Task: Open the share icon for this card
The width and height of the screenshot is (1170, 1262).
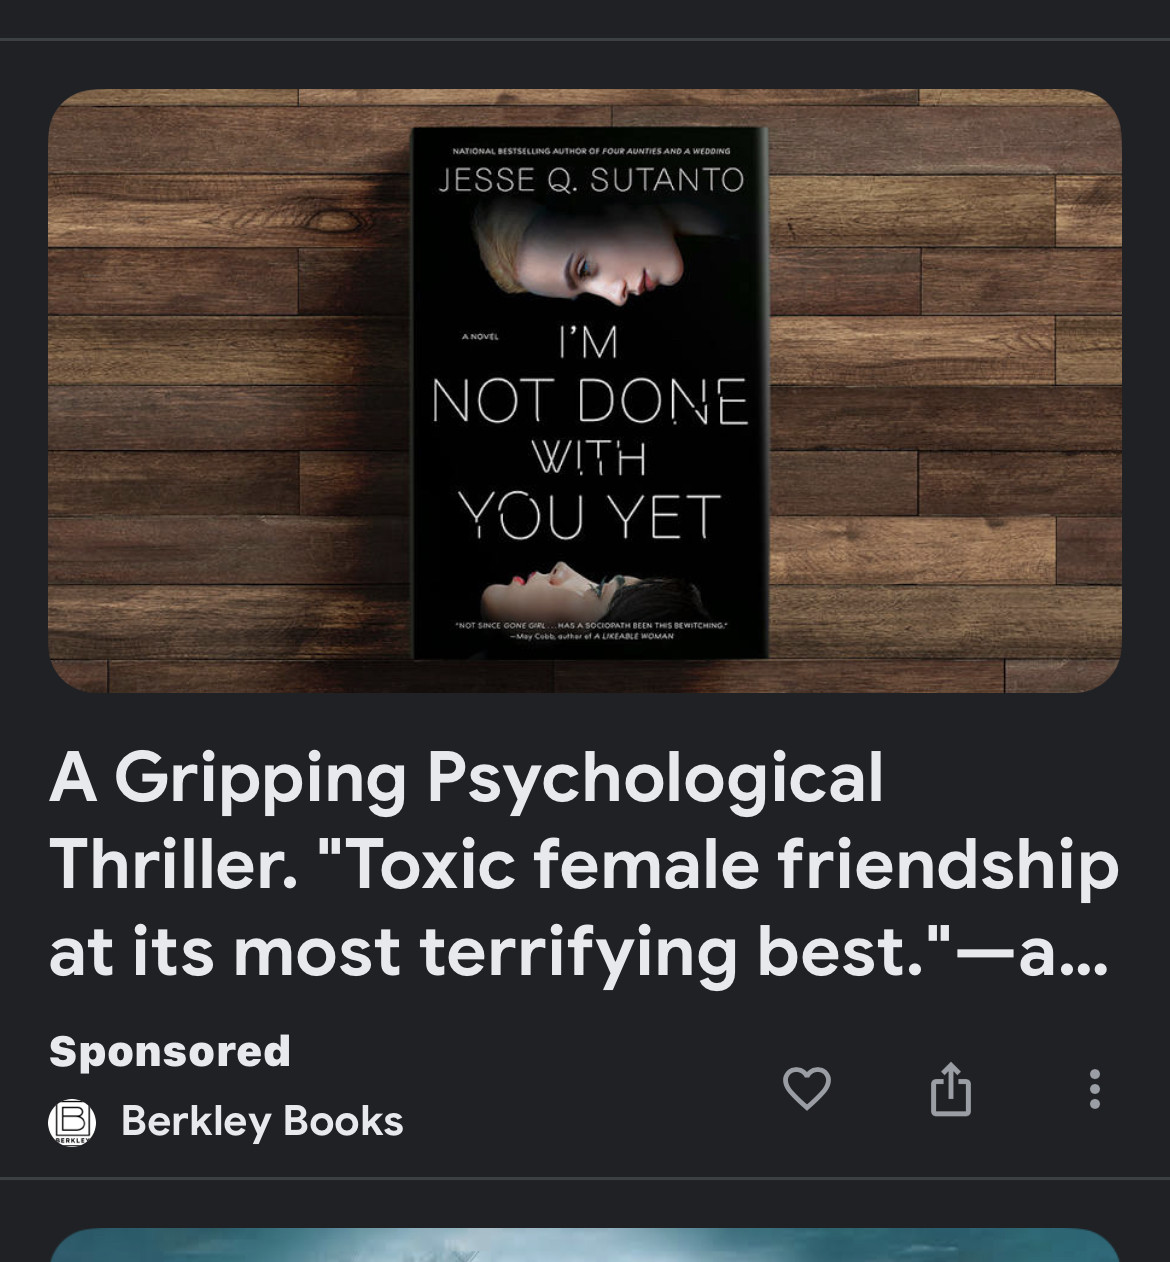Action: point(950,1088)
